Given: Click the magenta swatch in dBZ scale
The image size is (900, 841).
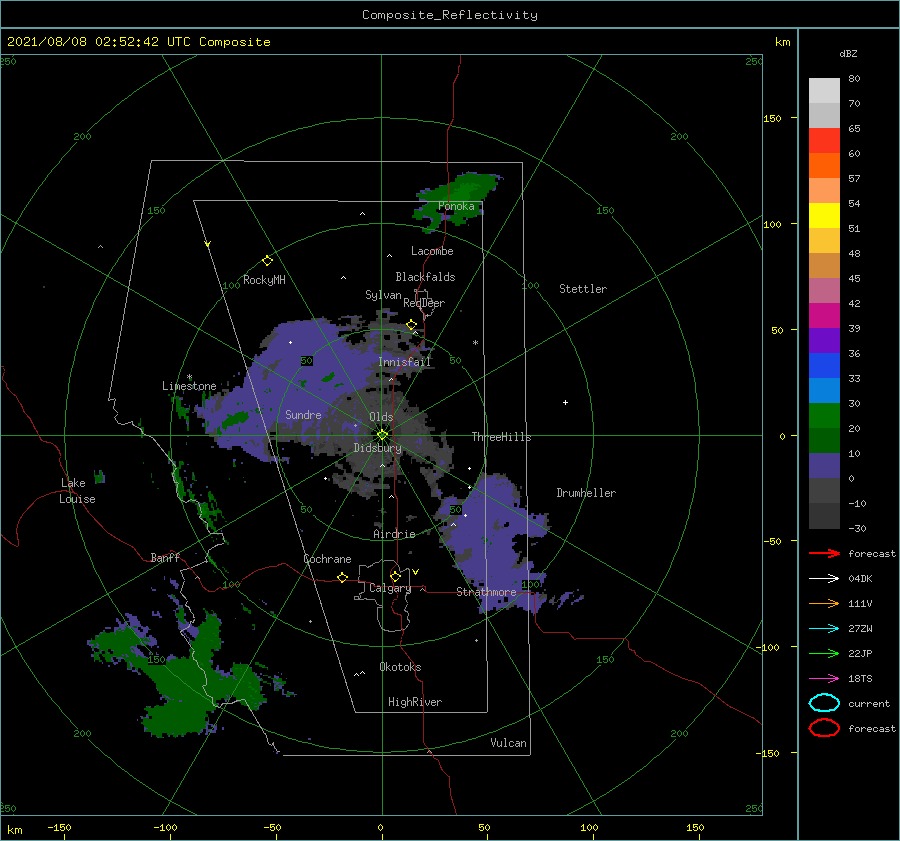Looking at the screenshot, I should [x=824, y=315].
